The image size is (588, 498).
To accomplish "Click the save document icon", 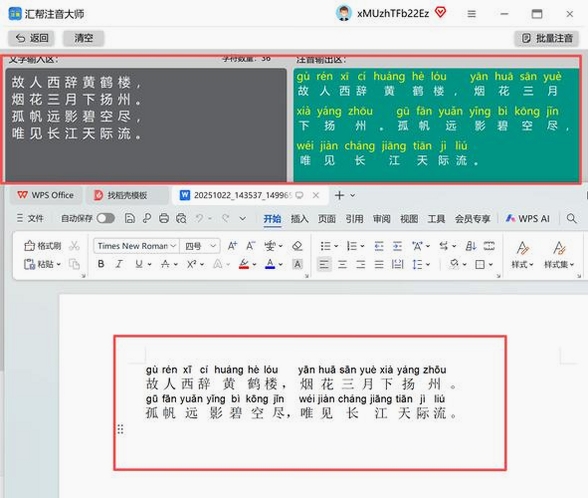I will [130, 218].
